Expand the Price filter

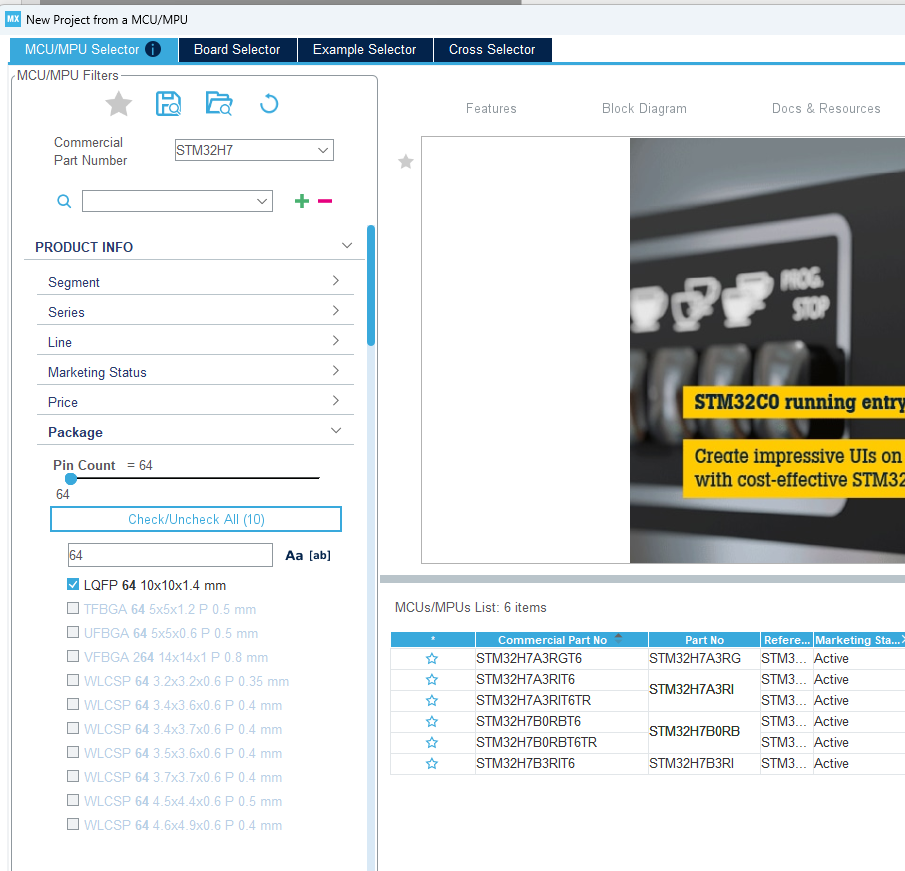[x=335, y=401]
